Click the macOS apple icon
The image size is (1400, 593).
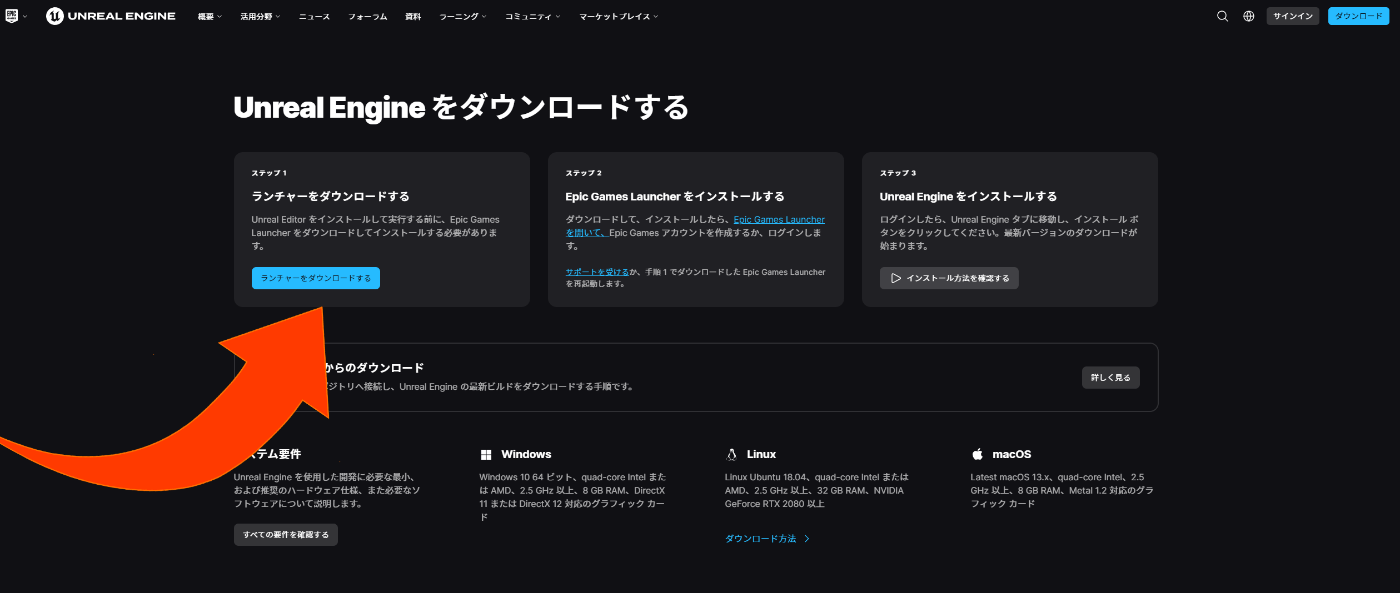pyautogui.click(x=977, y=454)
